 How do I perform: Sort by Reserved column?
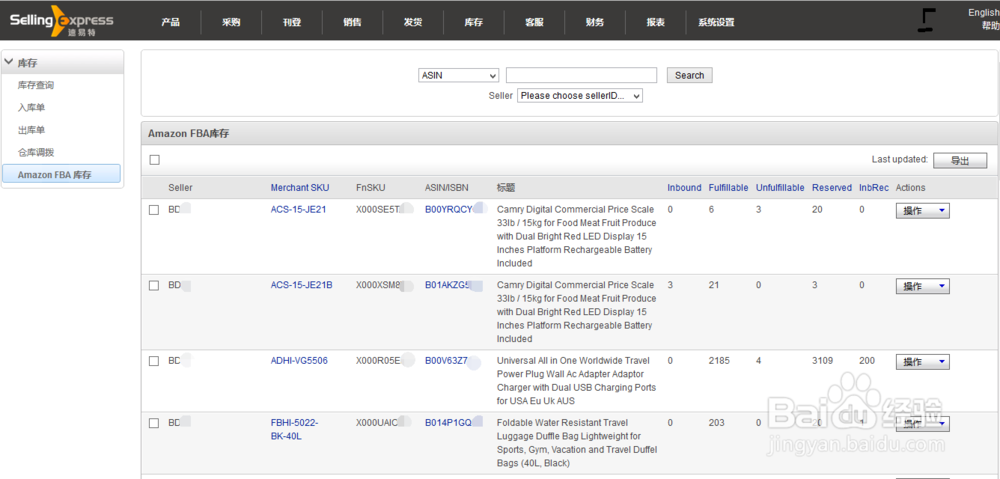tap(832, 188)
